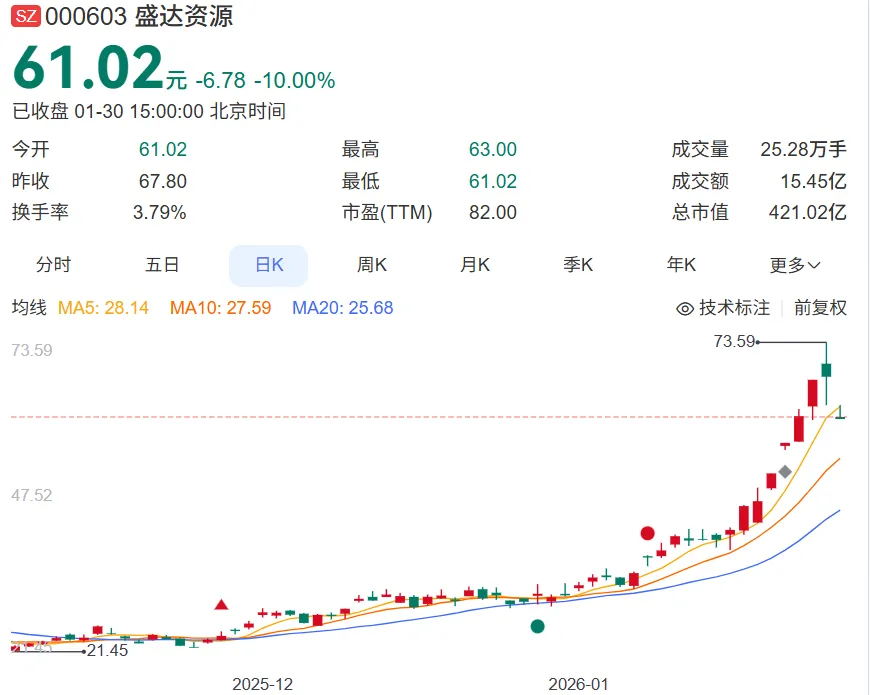Click the red SZ exchange badge
The width and height of the screenshot is (870, 695).
26,16
